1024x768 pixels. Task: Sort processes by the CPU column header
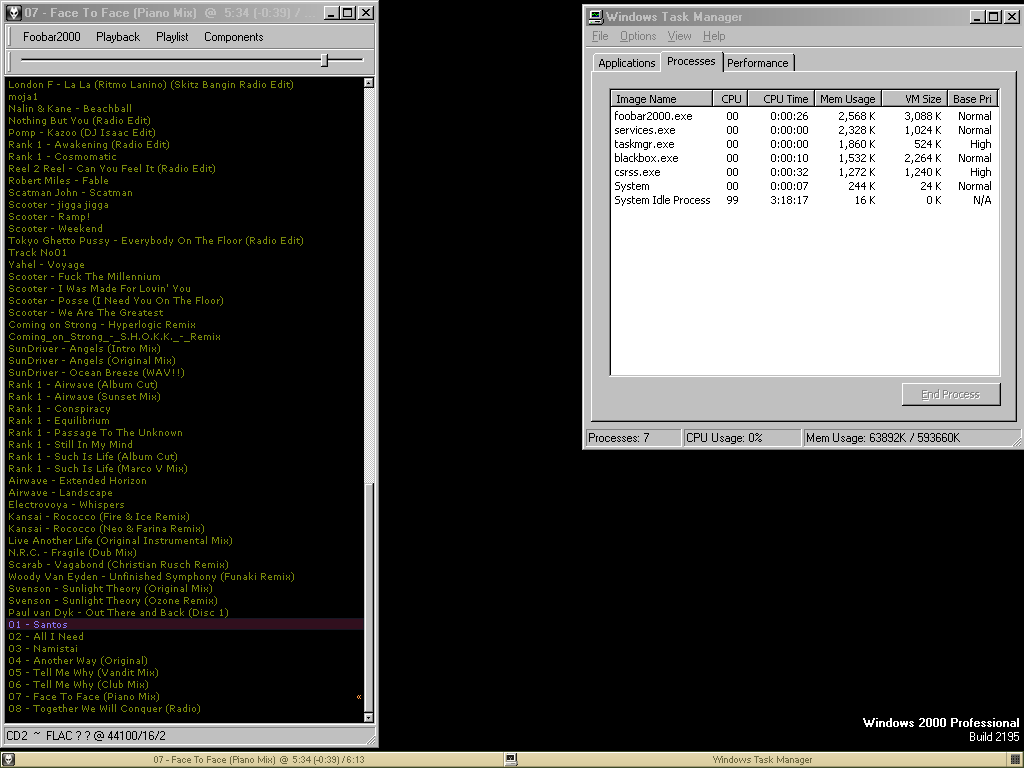[731, 99]
